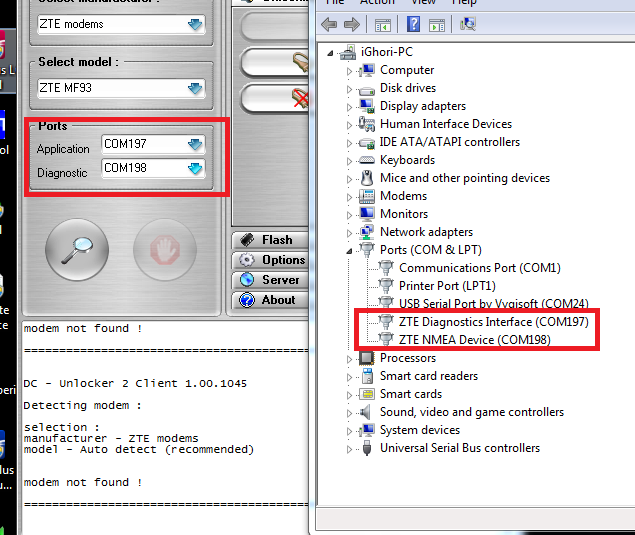Expand the Smart cards category
The width and height of the screenshot is (635, 535).
349,395
